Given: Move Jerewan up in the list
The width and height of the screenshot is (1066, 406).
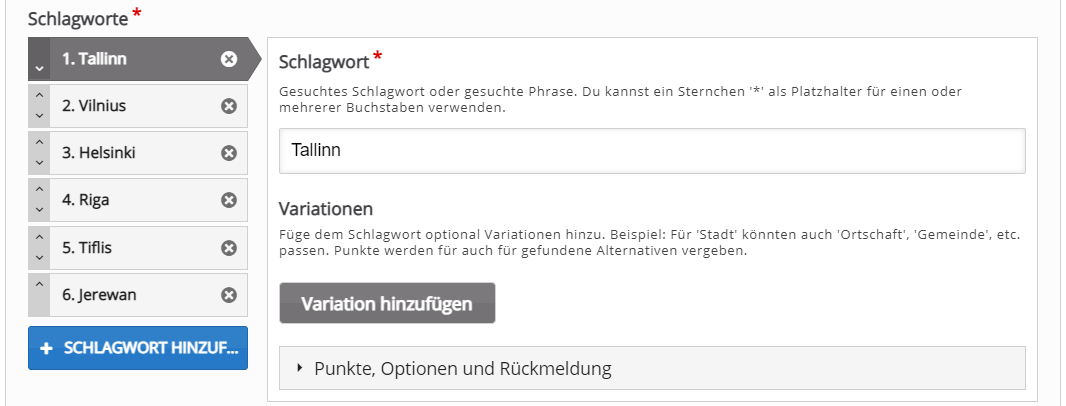Looking at the screenshot, I should [39, 284].
